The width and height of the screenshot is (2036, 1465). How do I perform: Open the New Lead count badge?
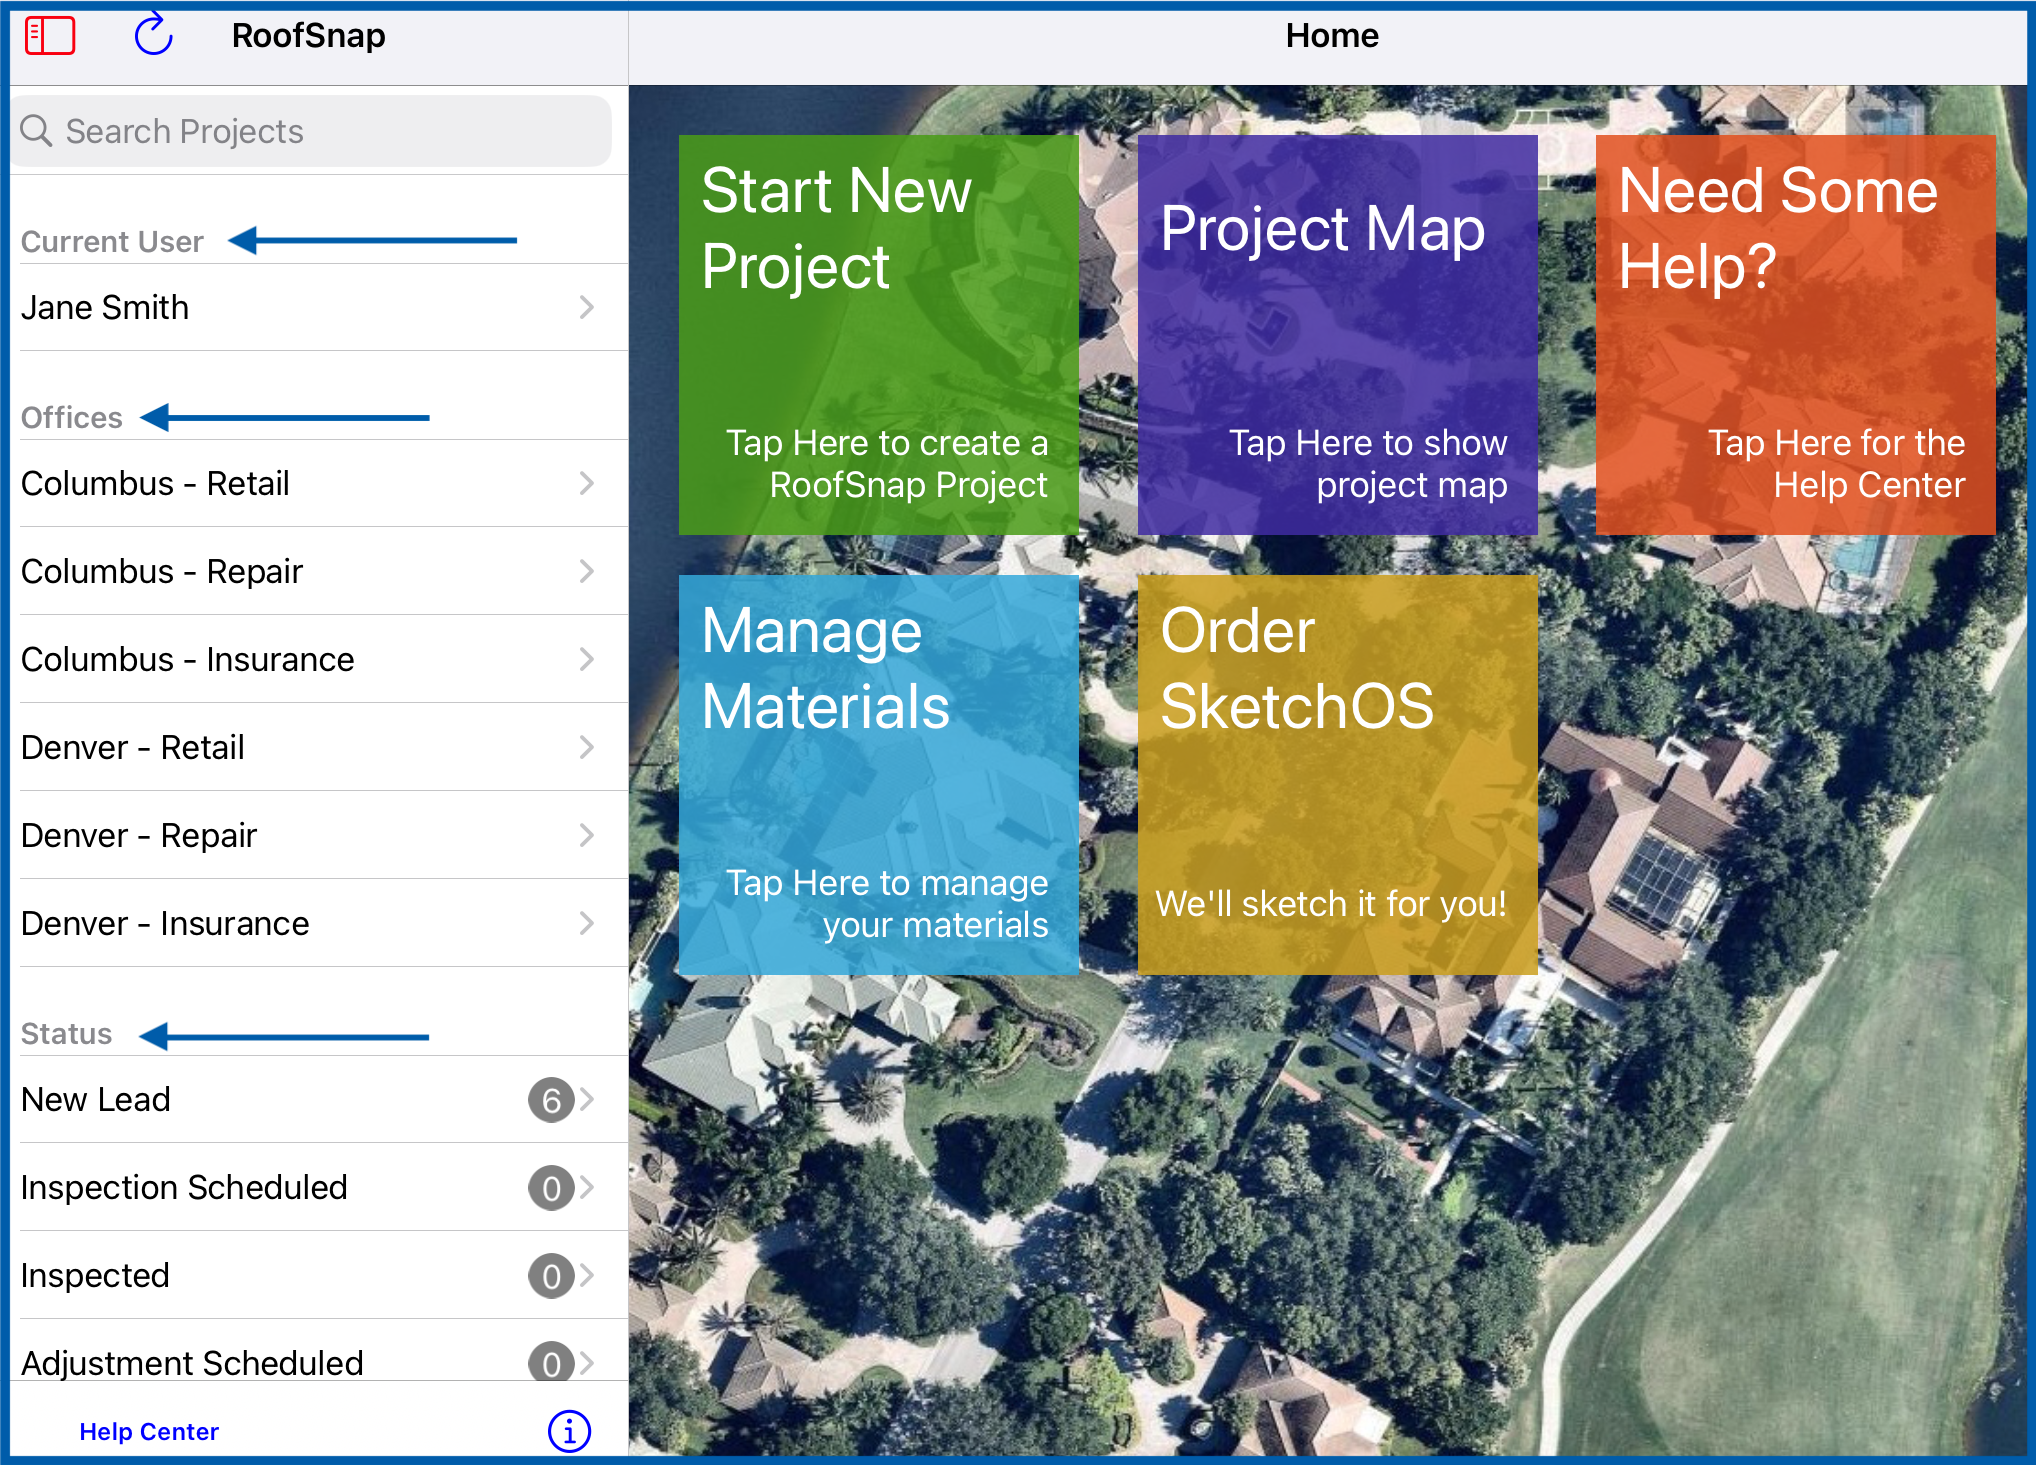point(551,1100)
